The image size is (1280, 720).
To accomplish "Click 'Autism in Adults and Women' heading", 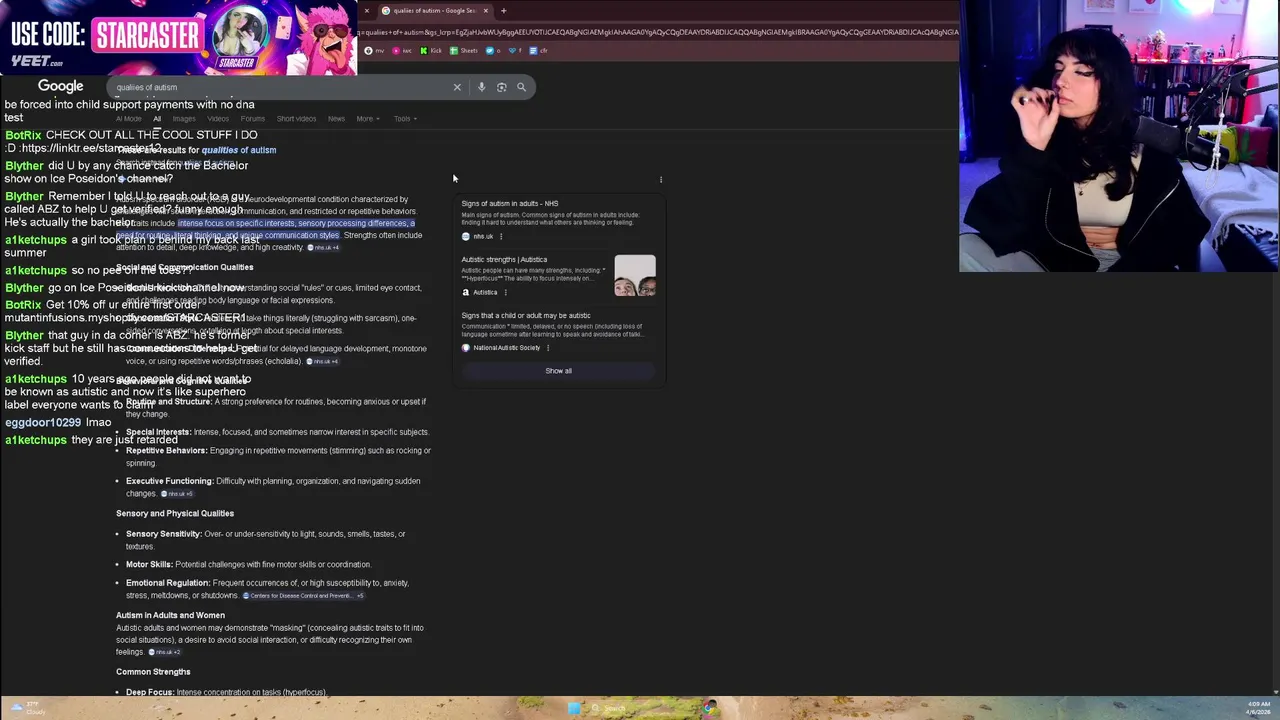I will point(170,616).
